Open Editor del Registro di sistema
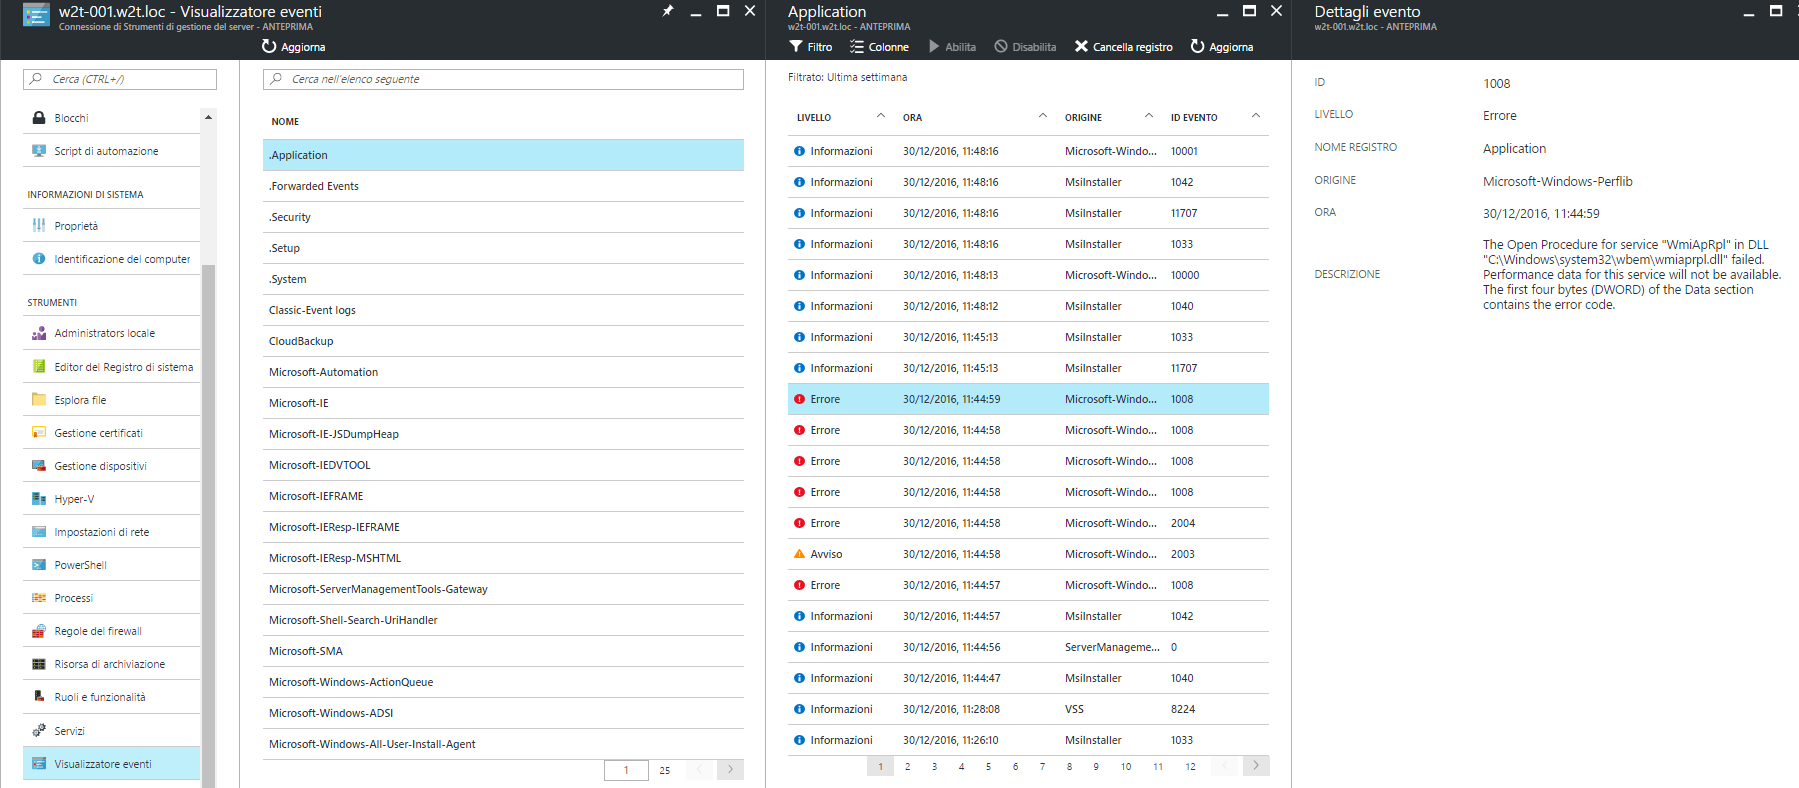This screenshot has height=788, width=1799. click(123, 367)
